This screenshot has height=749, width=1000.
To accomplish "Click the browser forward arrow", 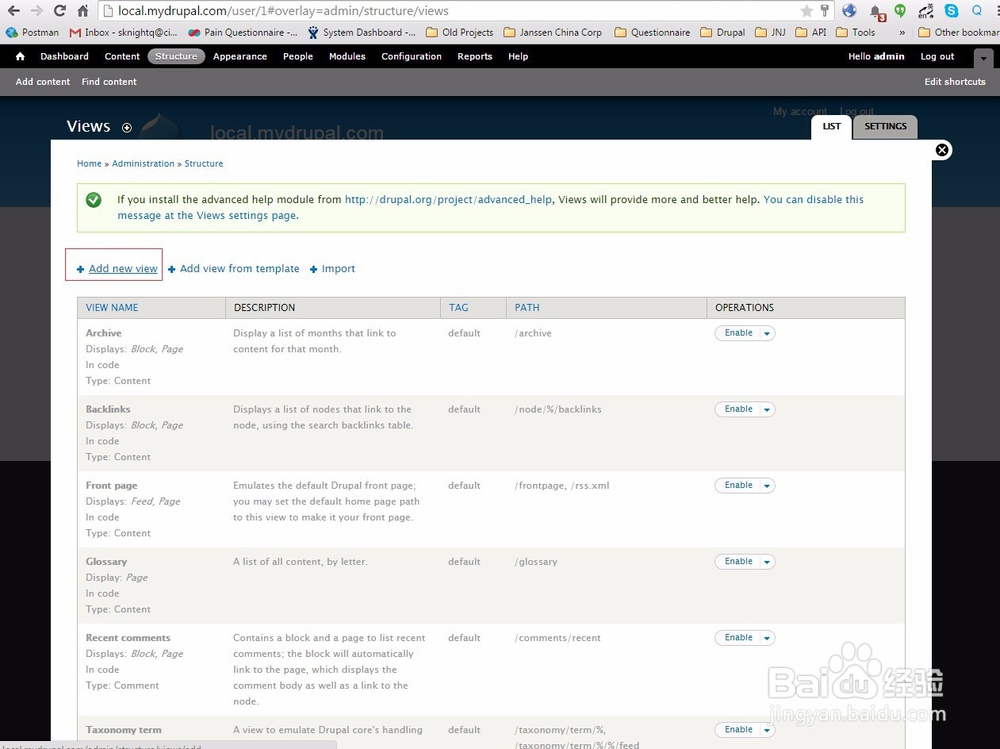I will 36,11.
